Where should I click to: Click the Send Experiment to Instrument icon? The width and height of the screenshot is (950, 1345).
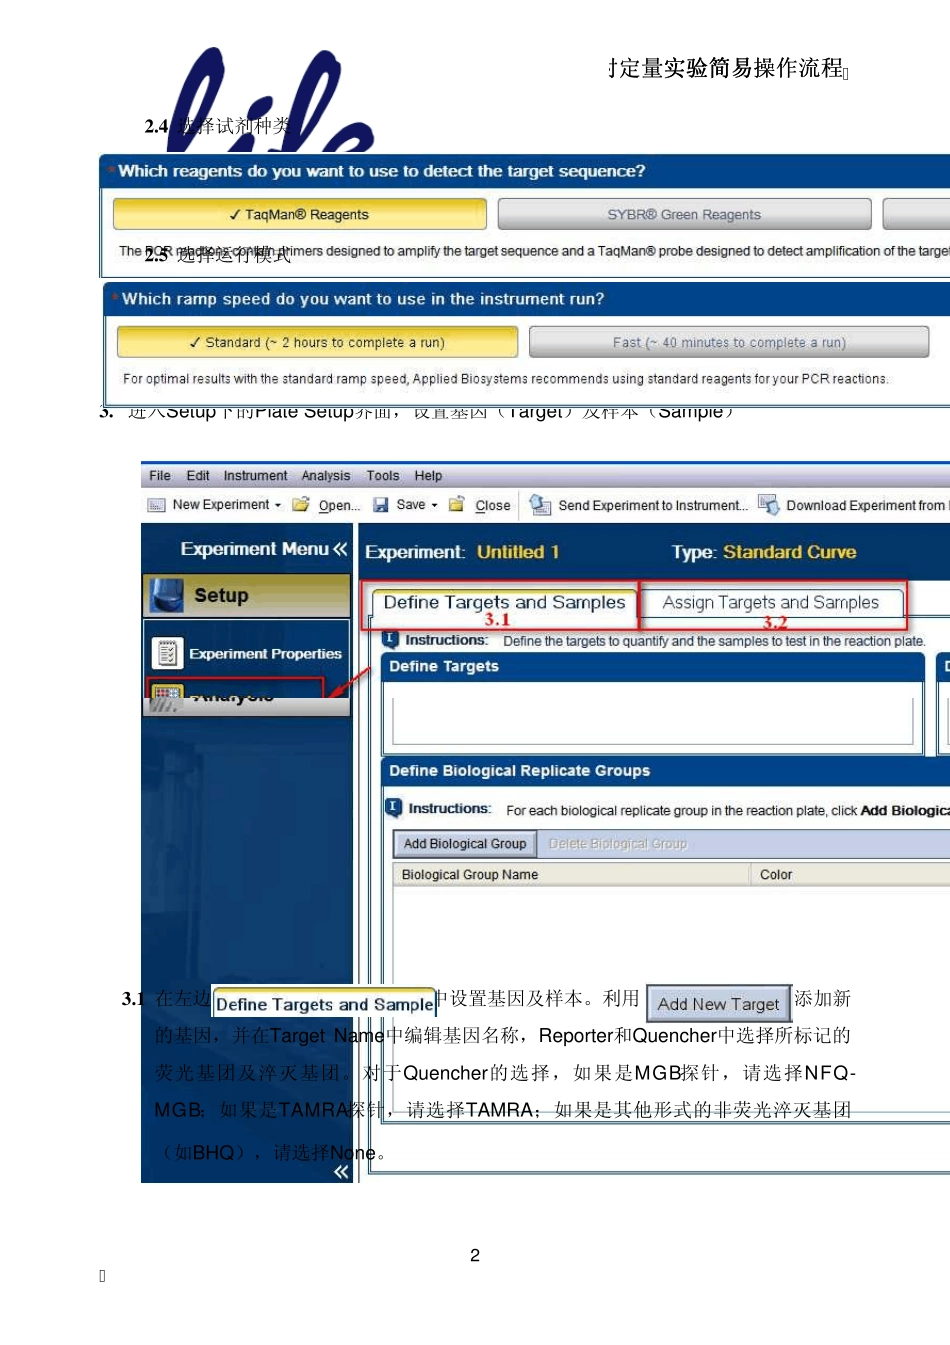tap(540, 505)
